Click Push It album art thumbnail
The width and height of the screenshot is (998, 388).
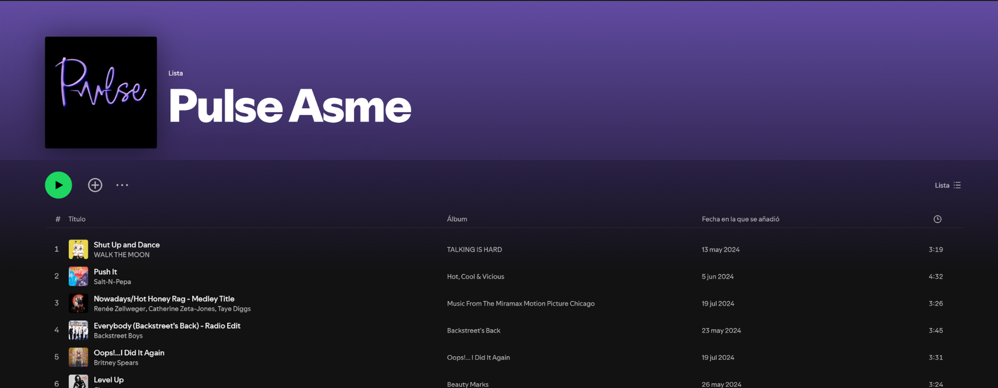pos(78,276)
